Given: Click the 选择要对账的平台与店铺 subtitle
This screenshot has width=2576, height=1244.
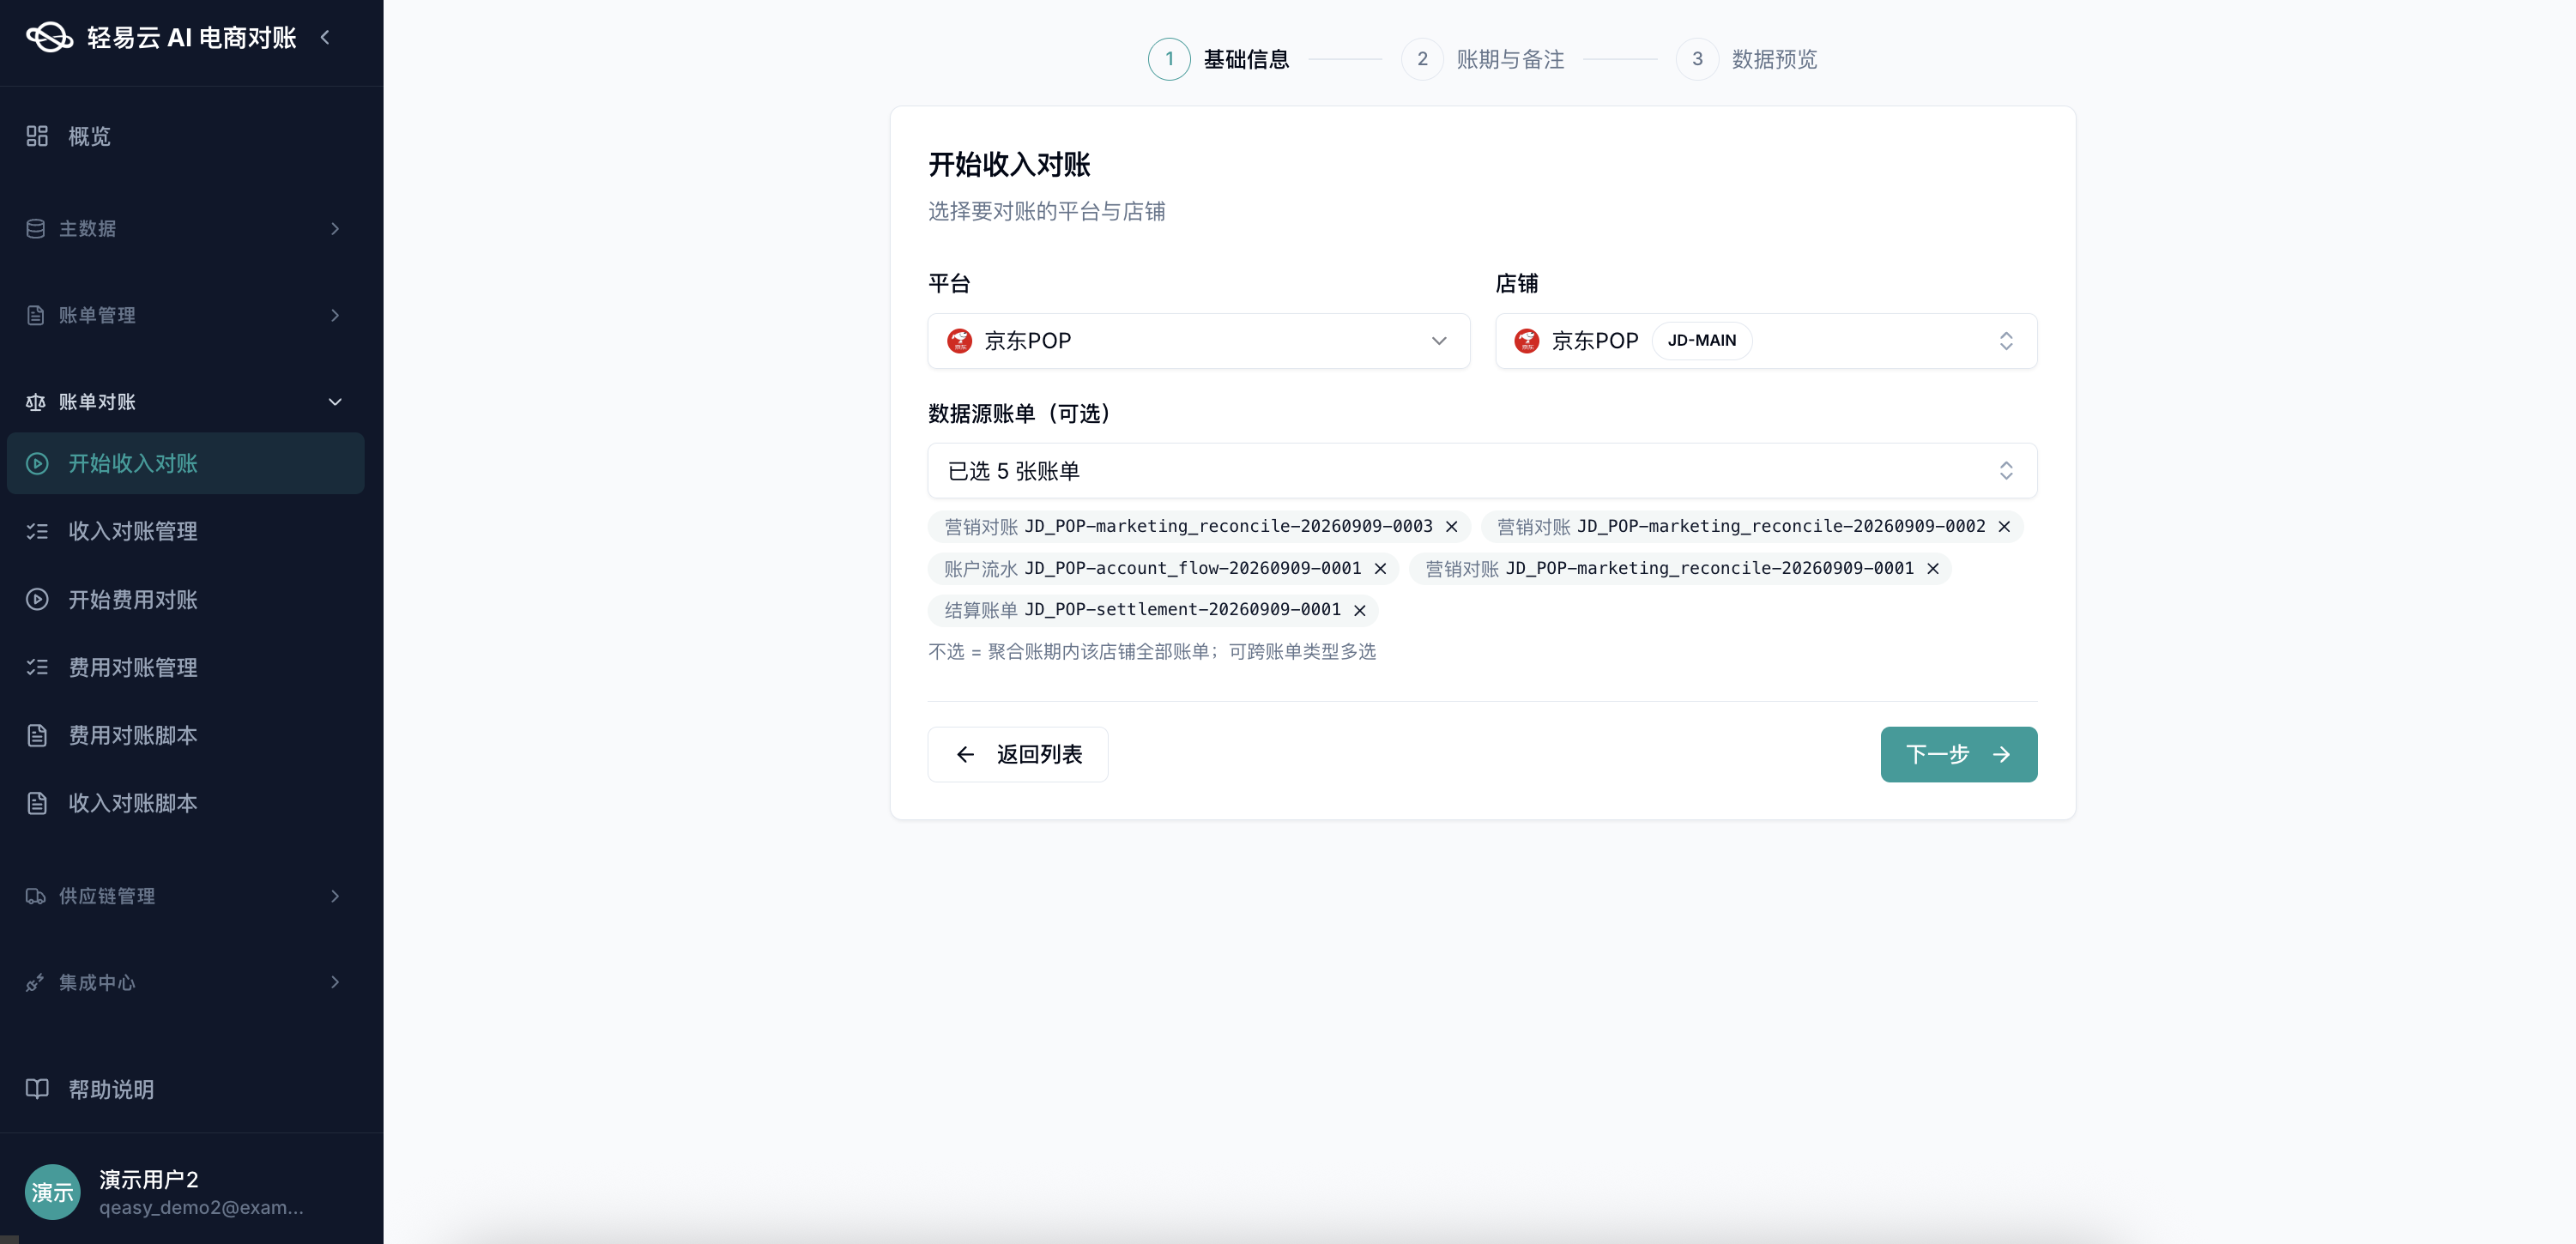Looking at the screenshot, I should [x=1047, y=211].
